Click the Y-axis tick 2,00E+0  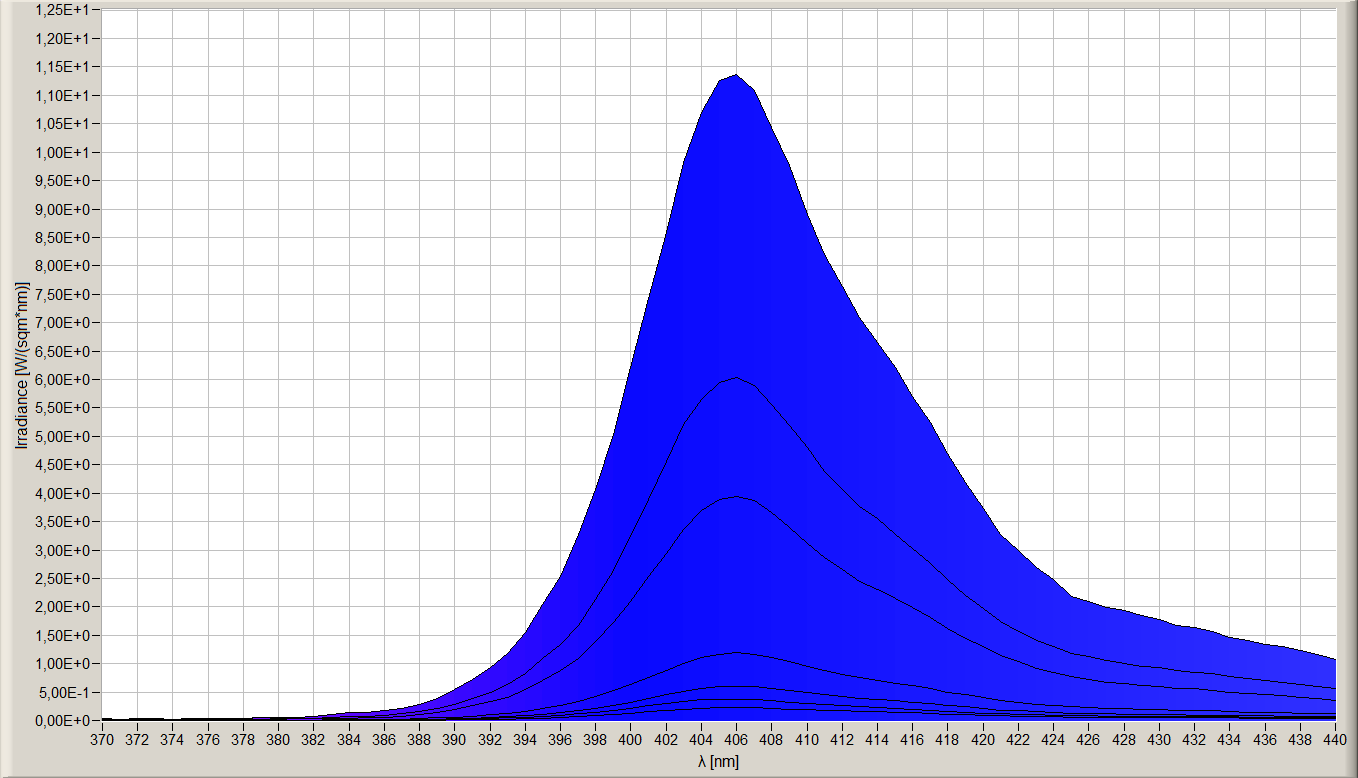tap(62, 606)
